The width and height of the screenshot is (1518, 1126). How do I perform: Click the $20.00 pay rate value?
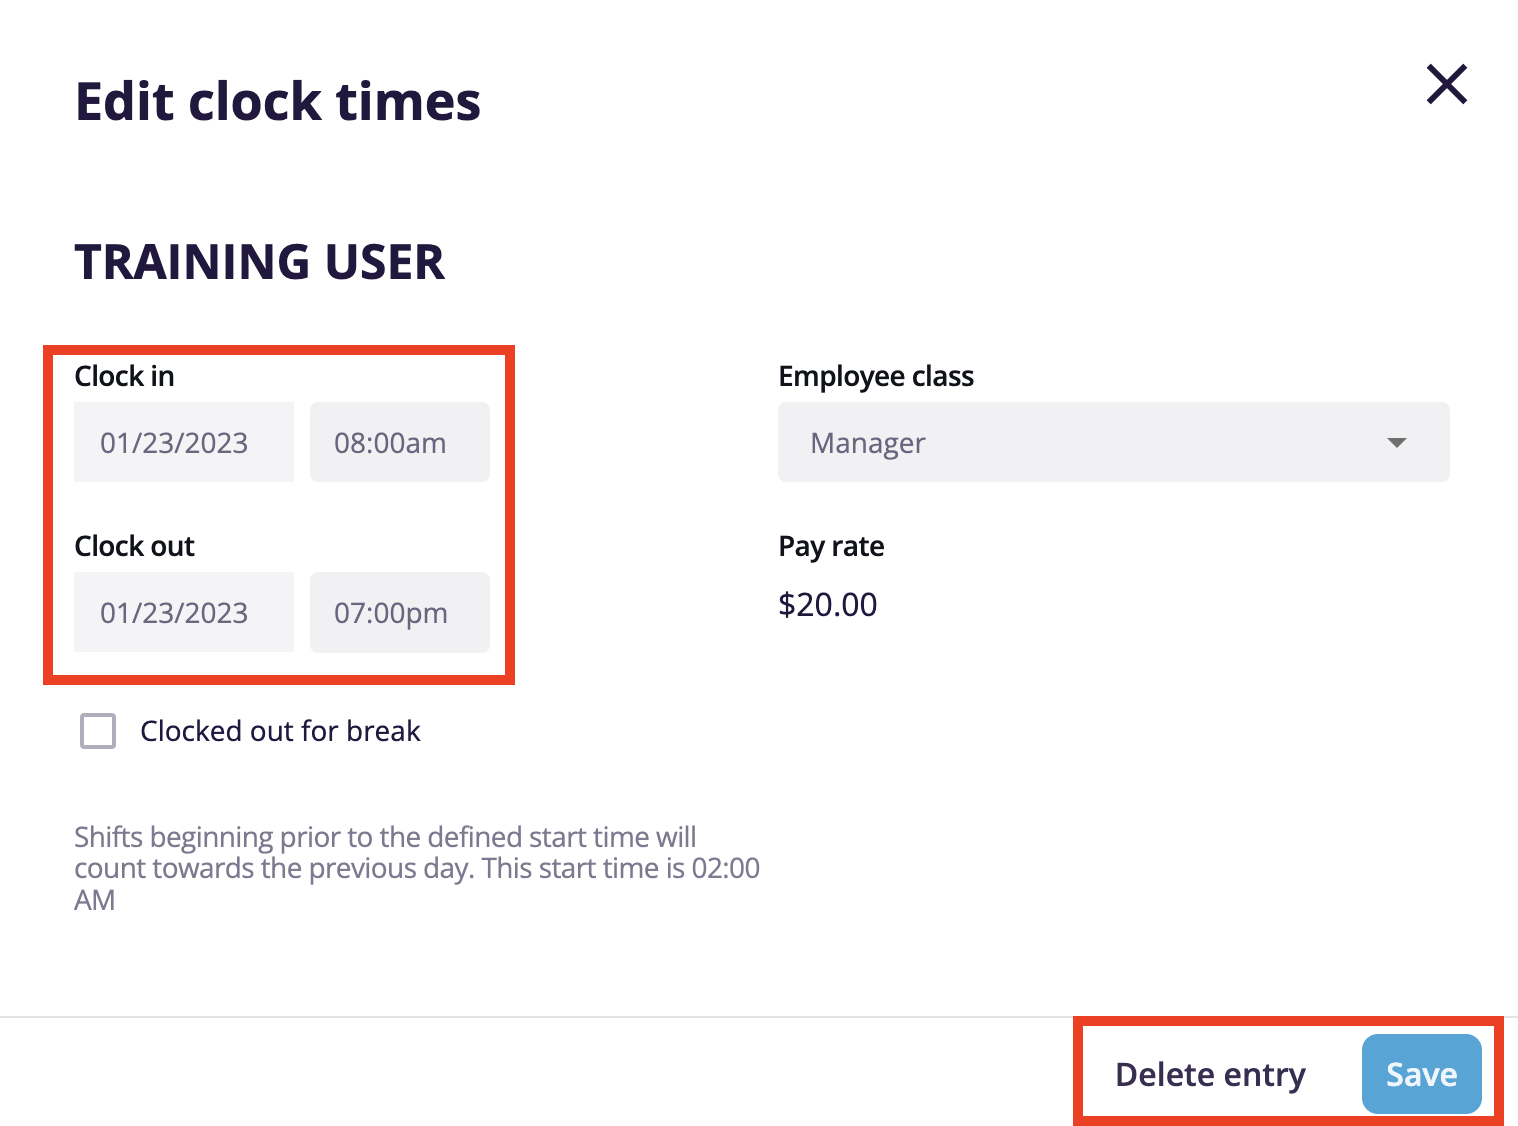[x=827, y=604]
